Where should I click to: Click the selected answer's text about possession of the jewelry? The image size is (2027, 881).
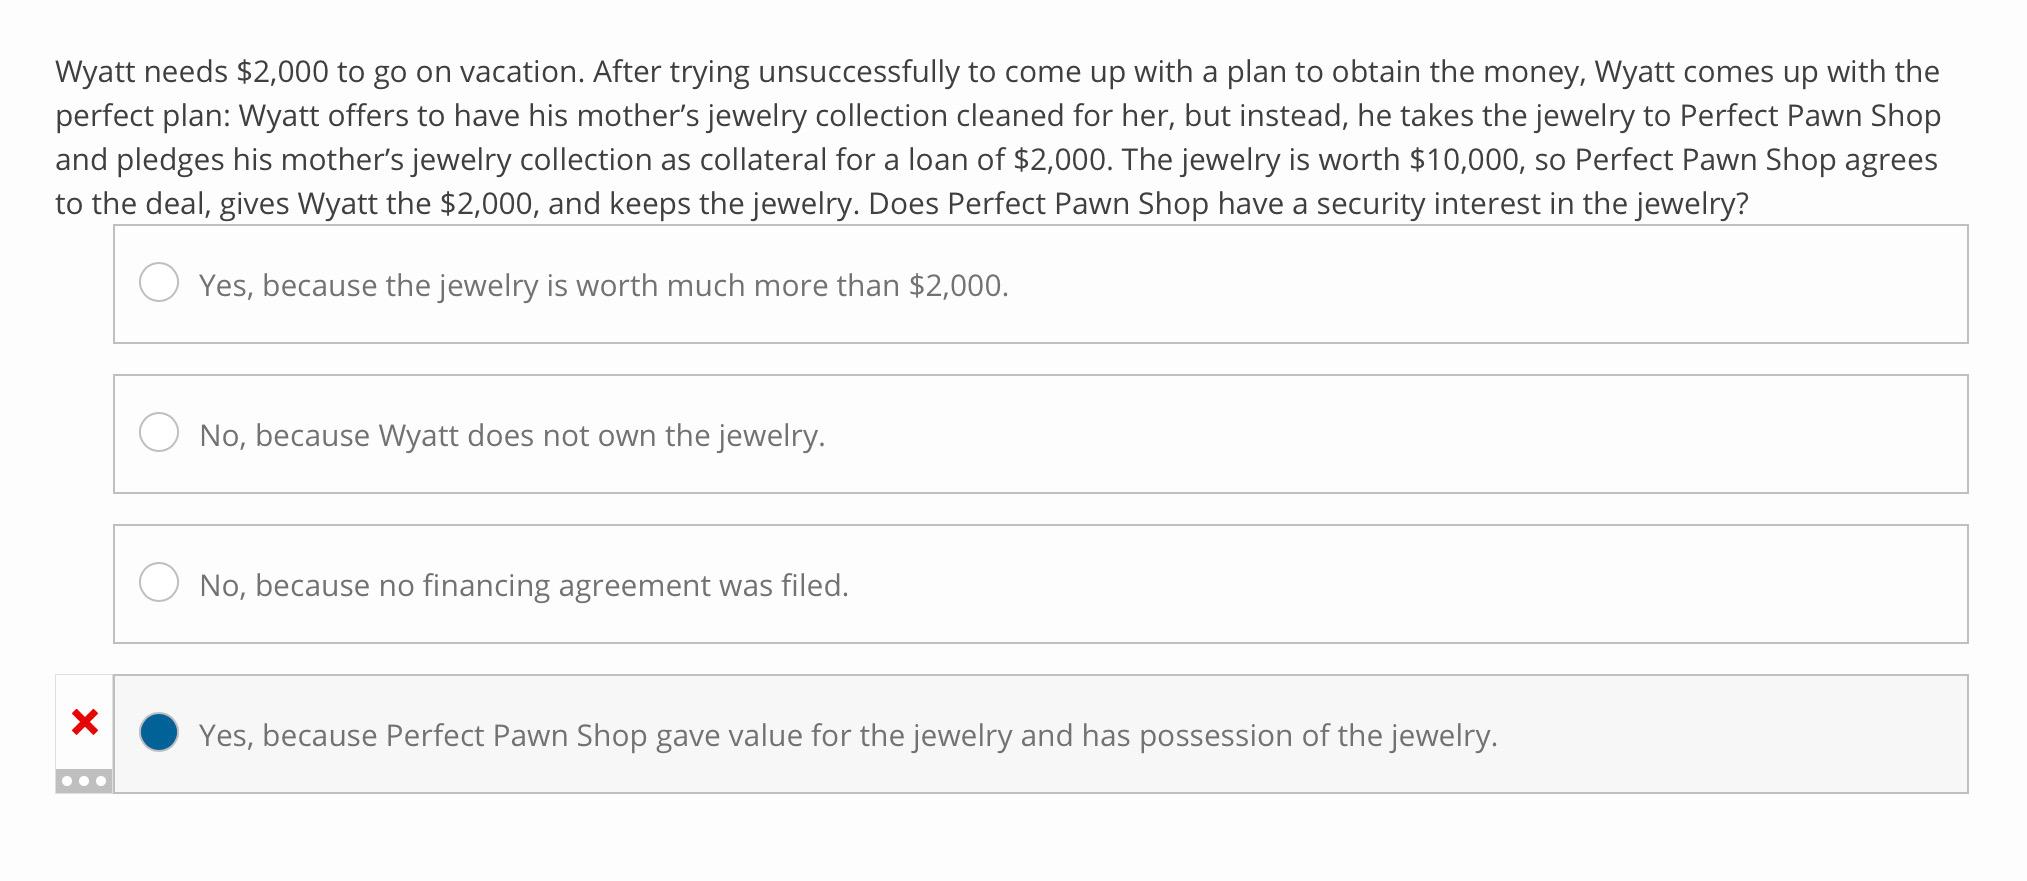pos(849,735)
